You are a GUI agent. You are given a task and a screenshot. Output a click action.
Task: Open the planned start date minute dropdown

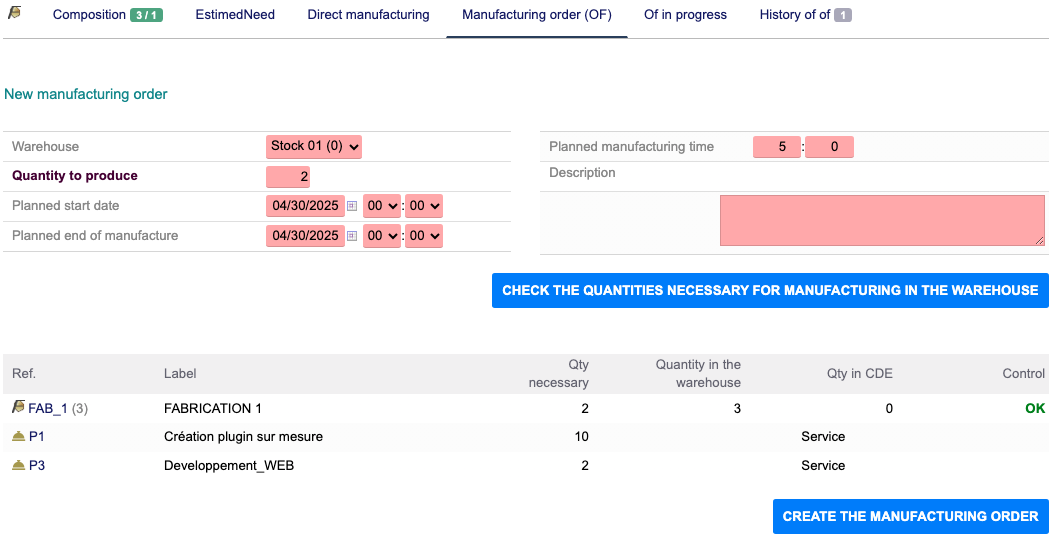pos(423,206)
